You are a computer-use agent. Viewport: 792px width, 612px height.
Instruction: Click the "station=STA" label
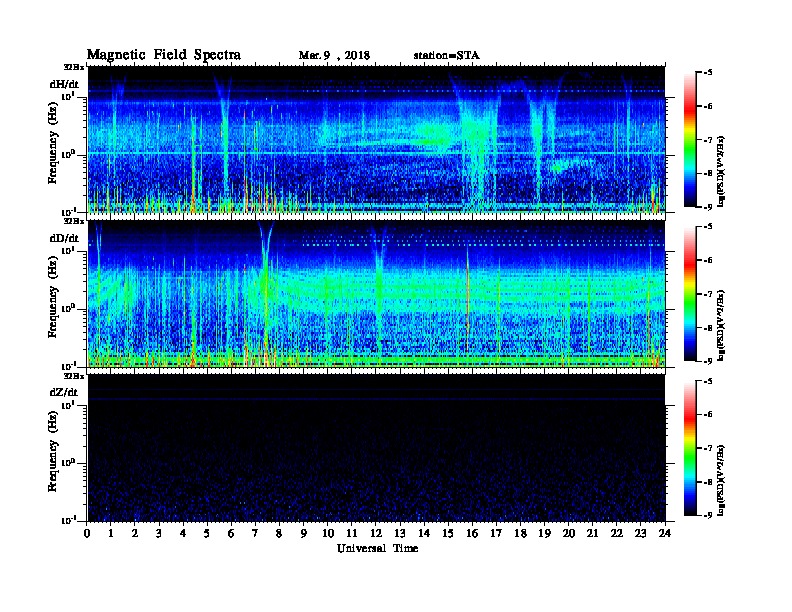[446, 56]
